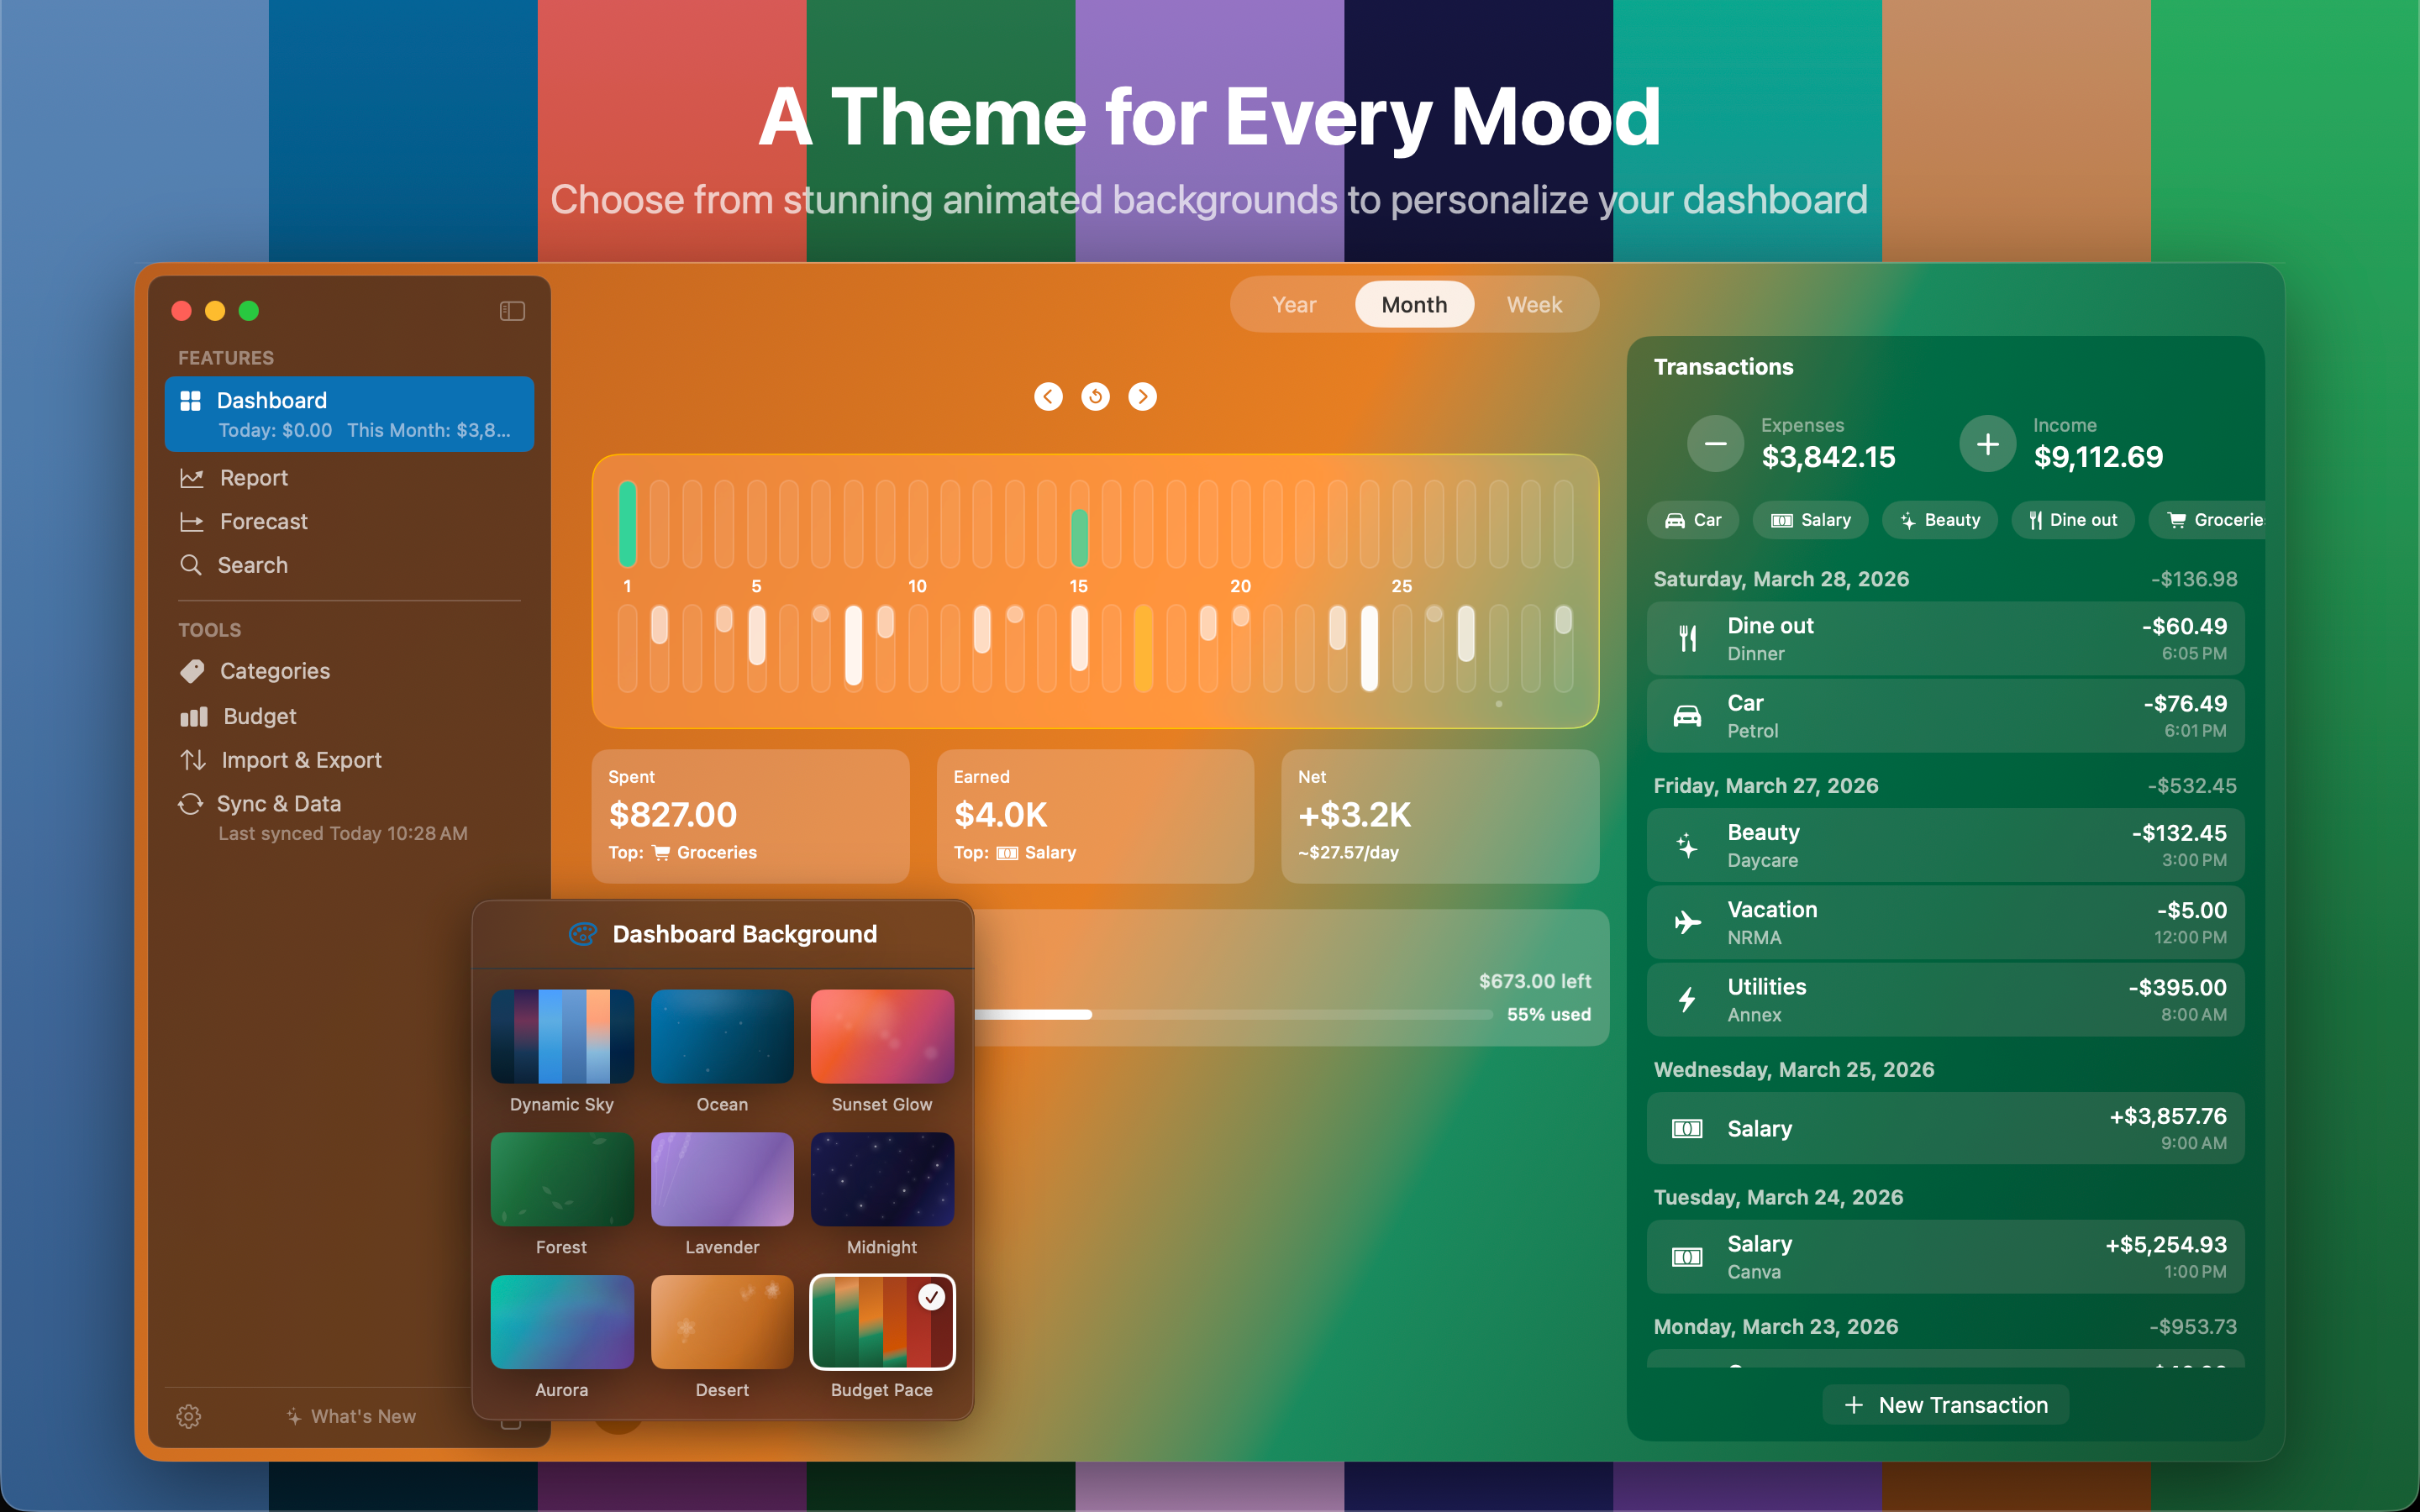Click the Earned summary card
The width and height of the screenshot is (2420, 1512).
[x=1095, y=816]
